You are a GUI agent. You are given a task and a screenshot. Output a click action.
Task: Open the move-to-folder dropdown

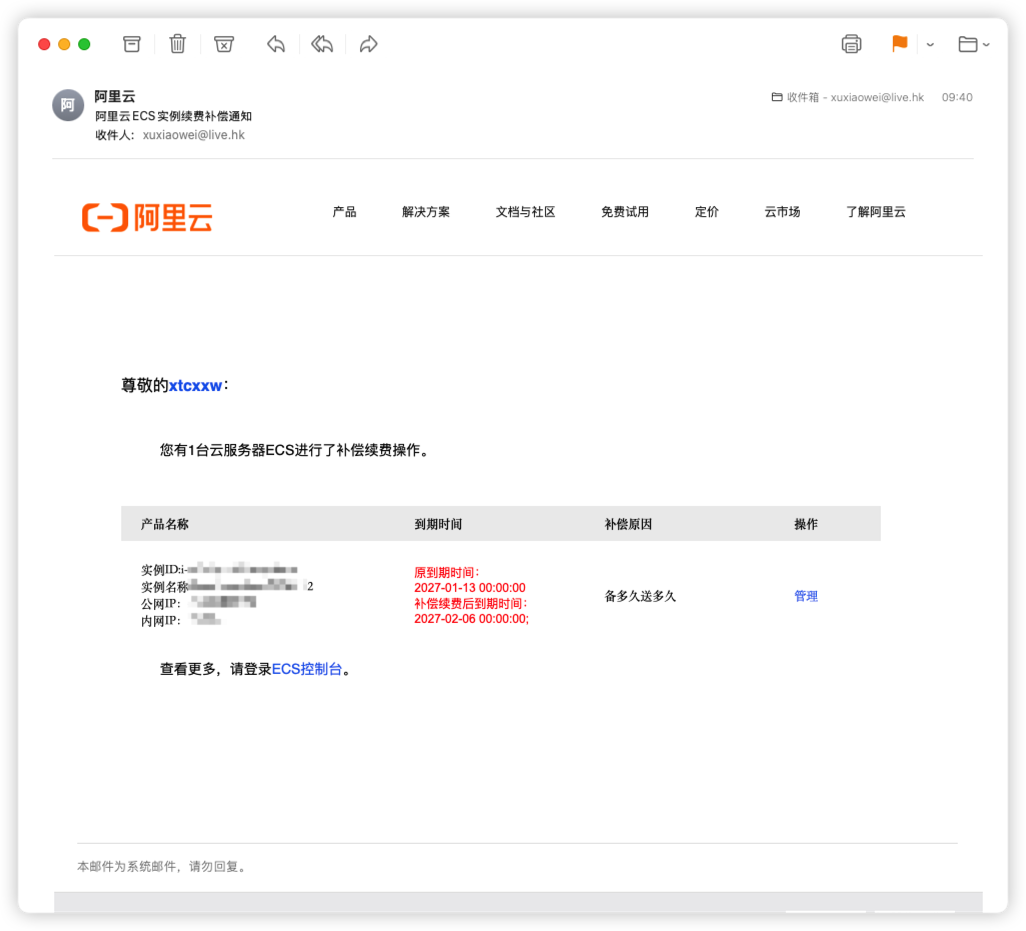[x=974, y=44]
